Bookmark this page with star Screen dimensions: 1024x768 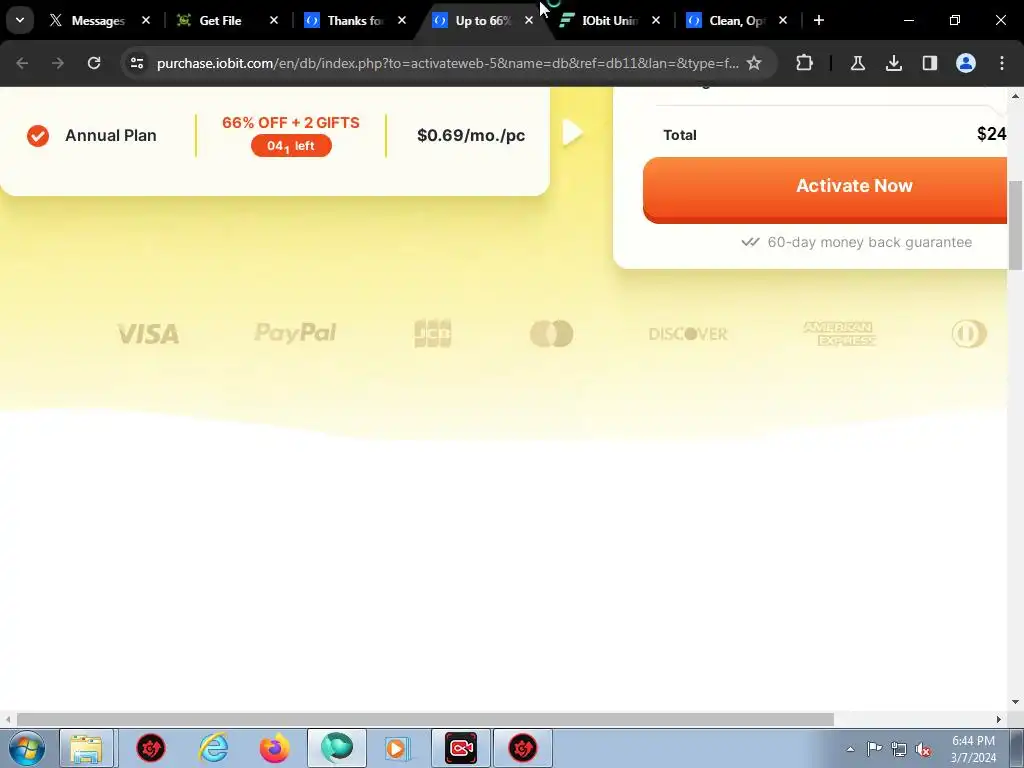[754, 63]
